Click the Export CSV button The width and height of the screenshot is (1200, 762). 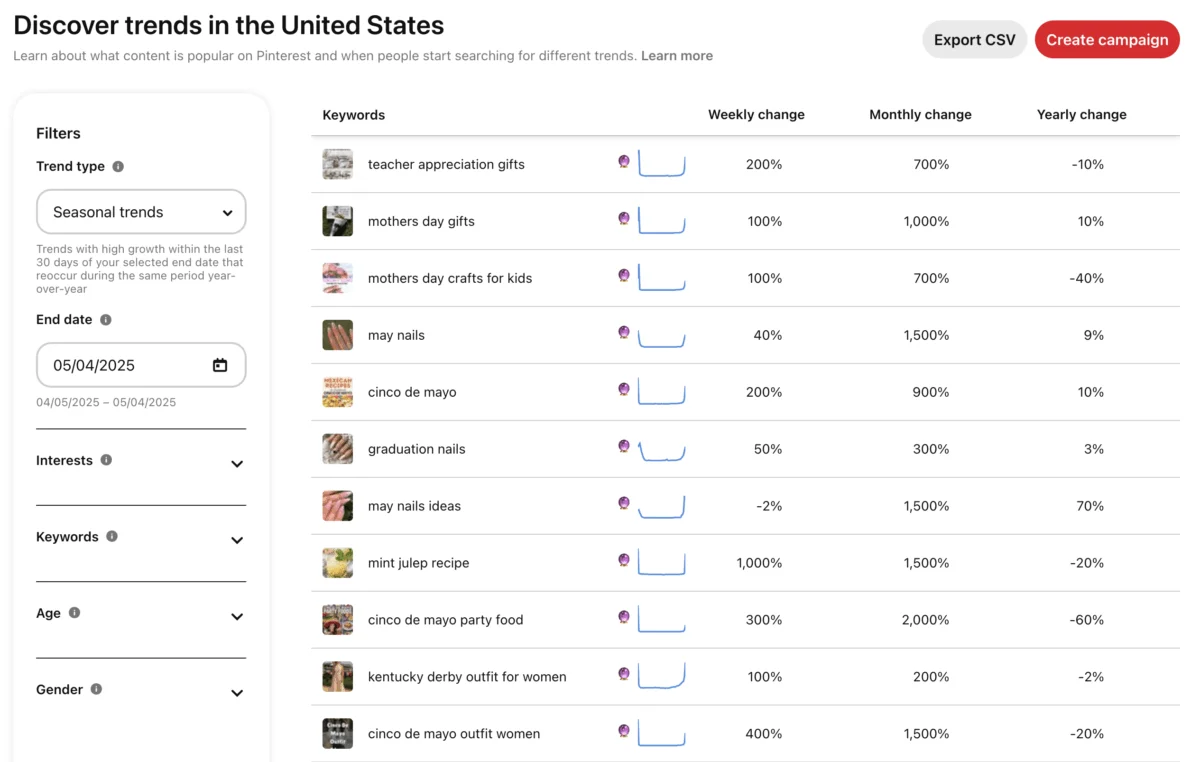coord(974,40)
